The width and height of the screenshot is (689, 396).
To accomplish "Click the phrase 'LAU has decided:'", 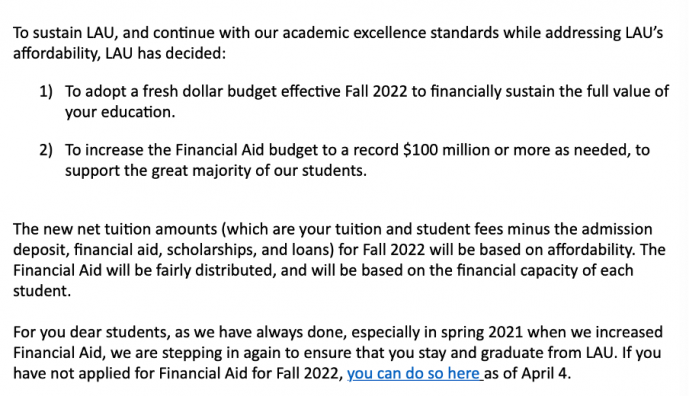I will coord(165,53).
